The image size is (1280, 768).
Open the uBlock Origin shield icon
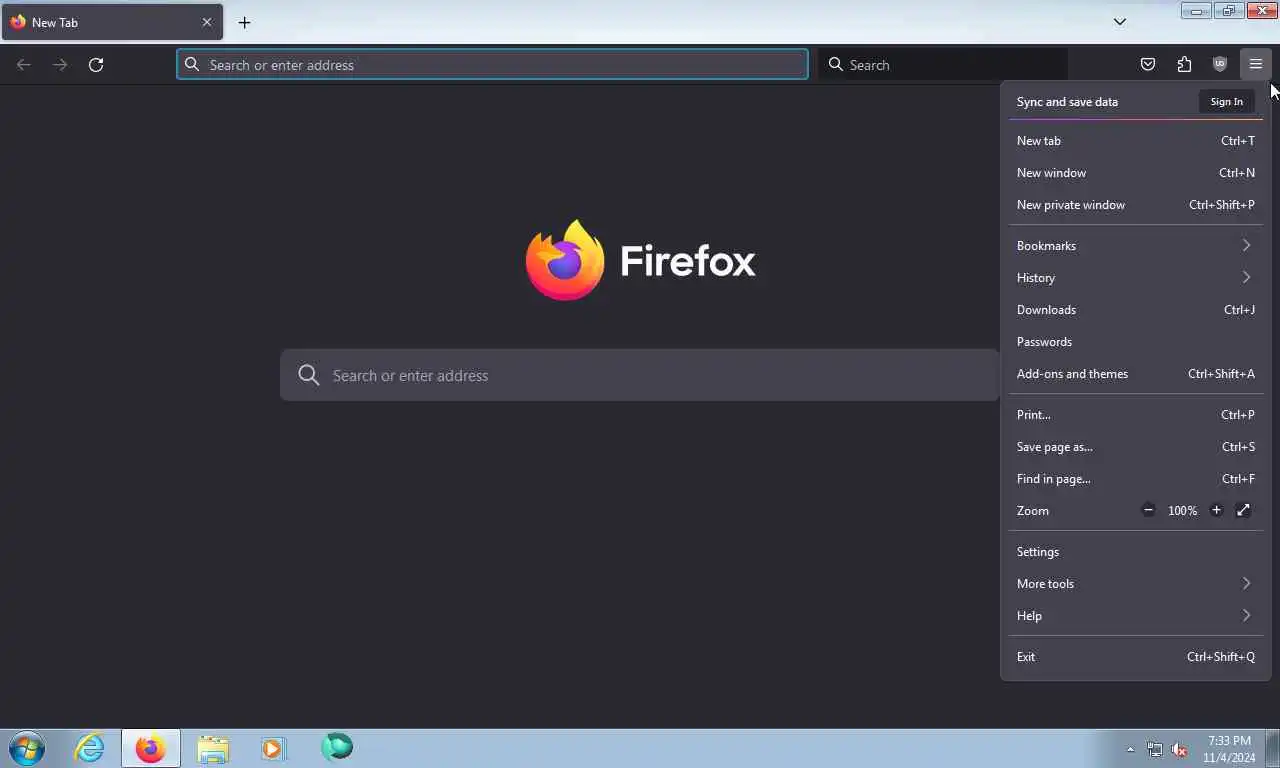(1220, 65)
